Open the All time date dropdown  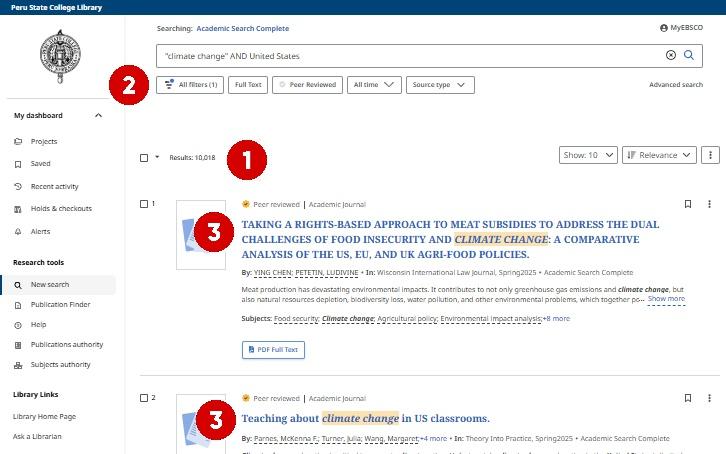coord(374,85)
